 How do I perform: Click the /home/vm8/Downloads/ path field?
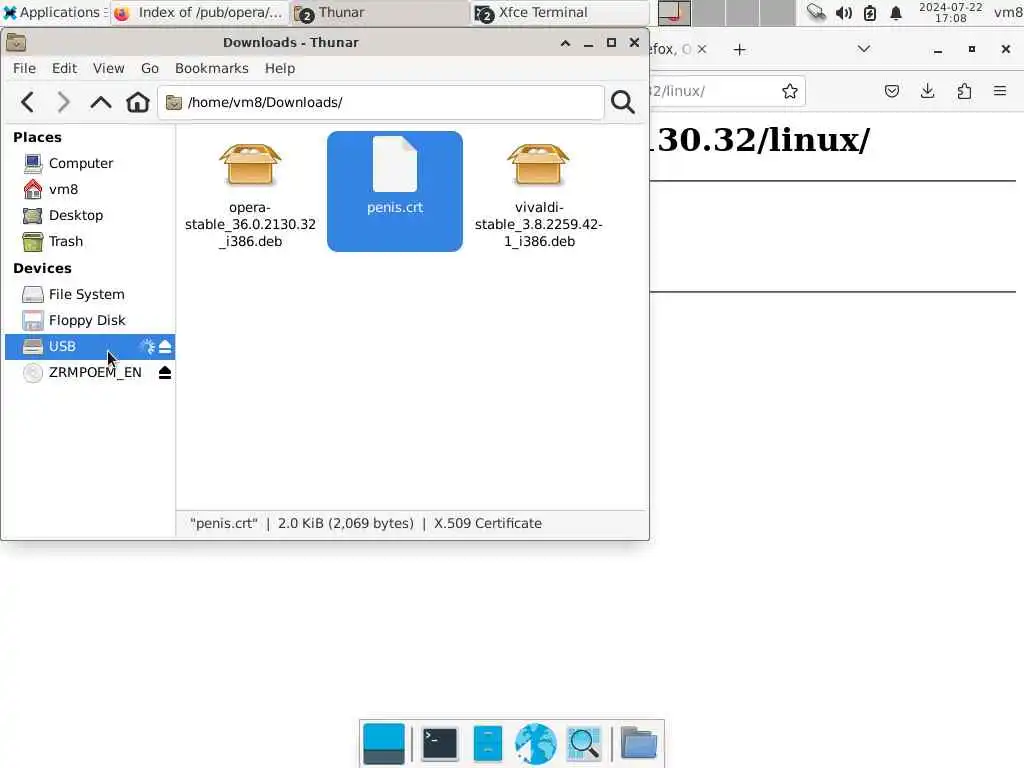coord(381,103)
